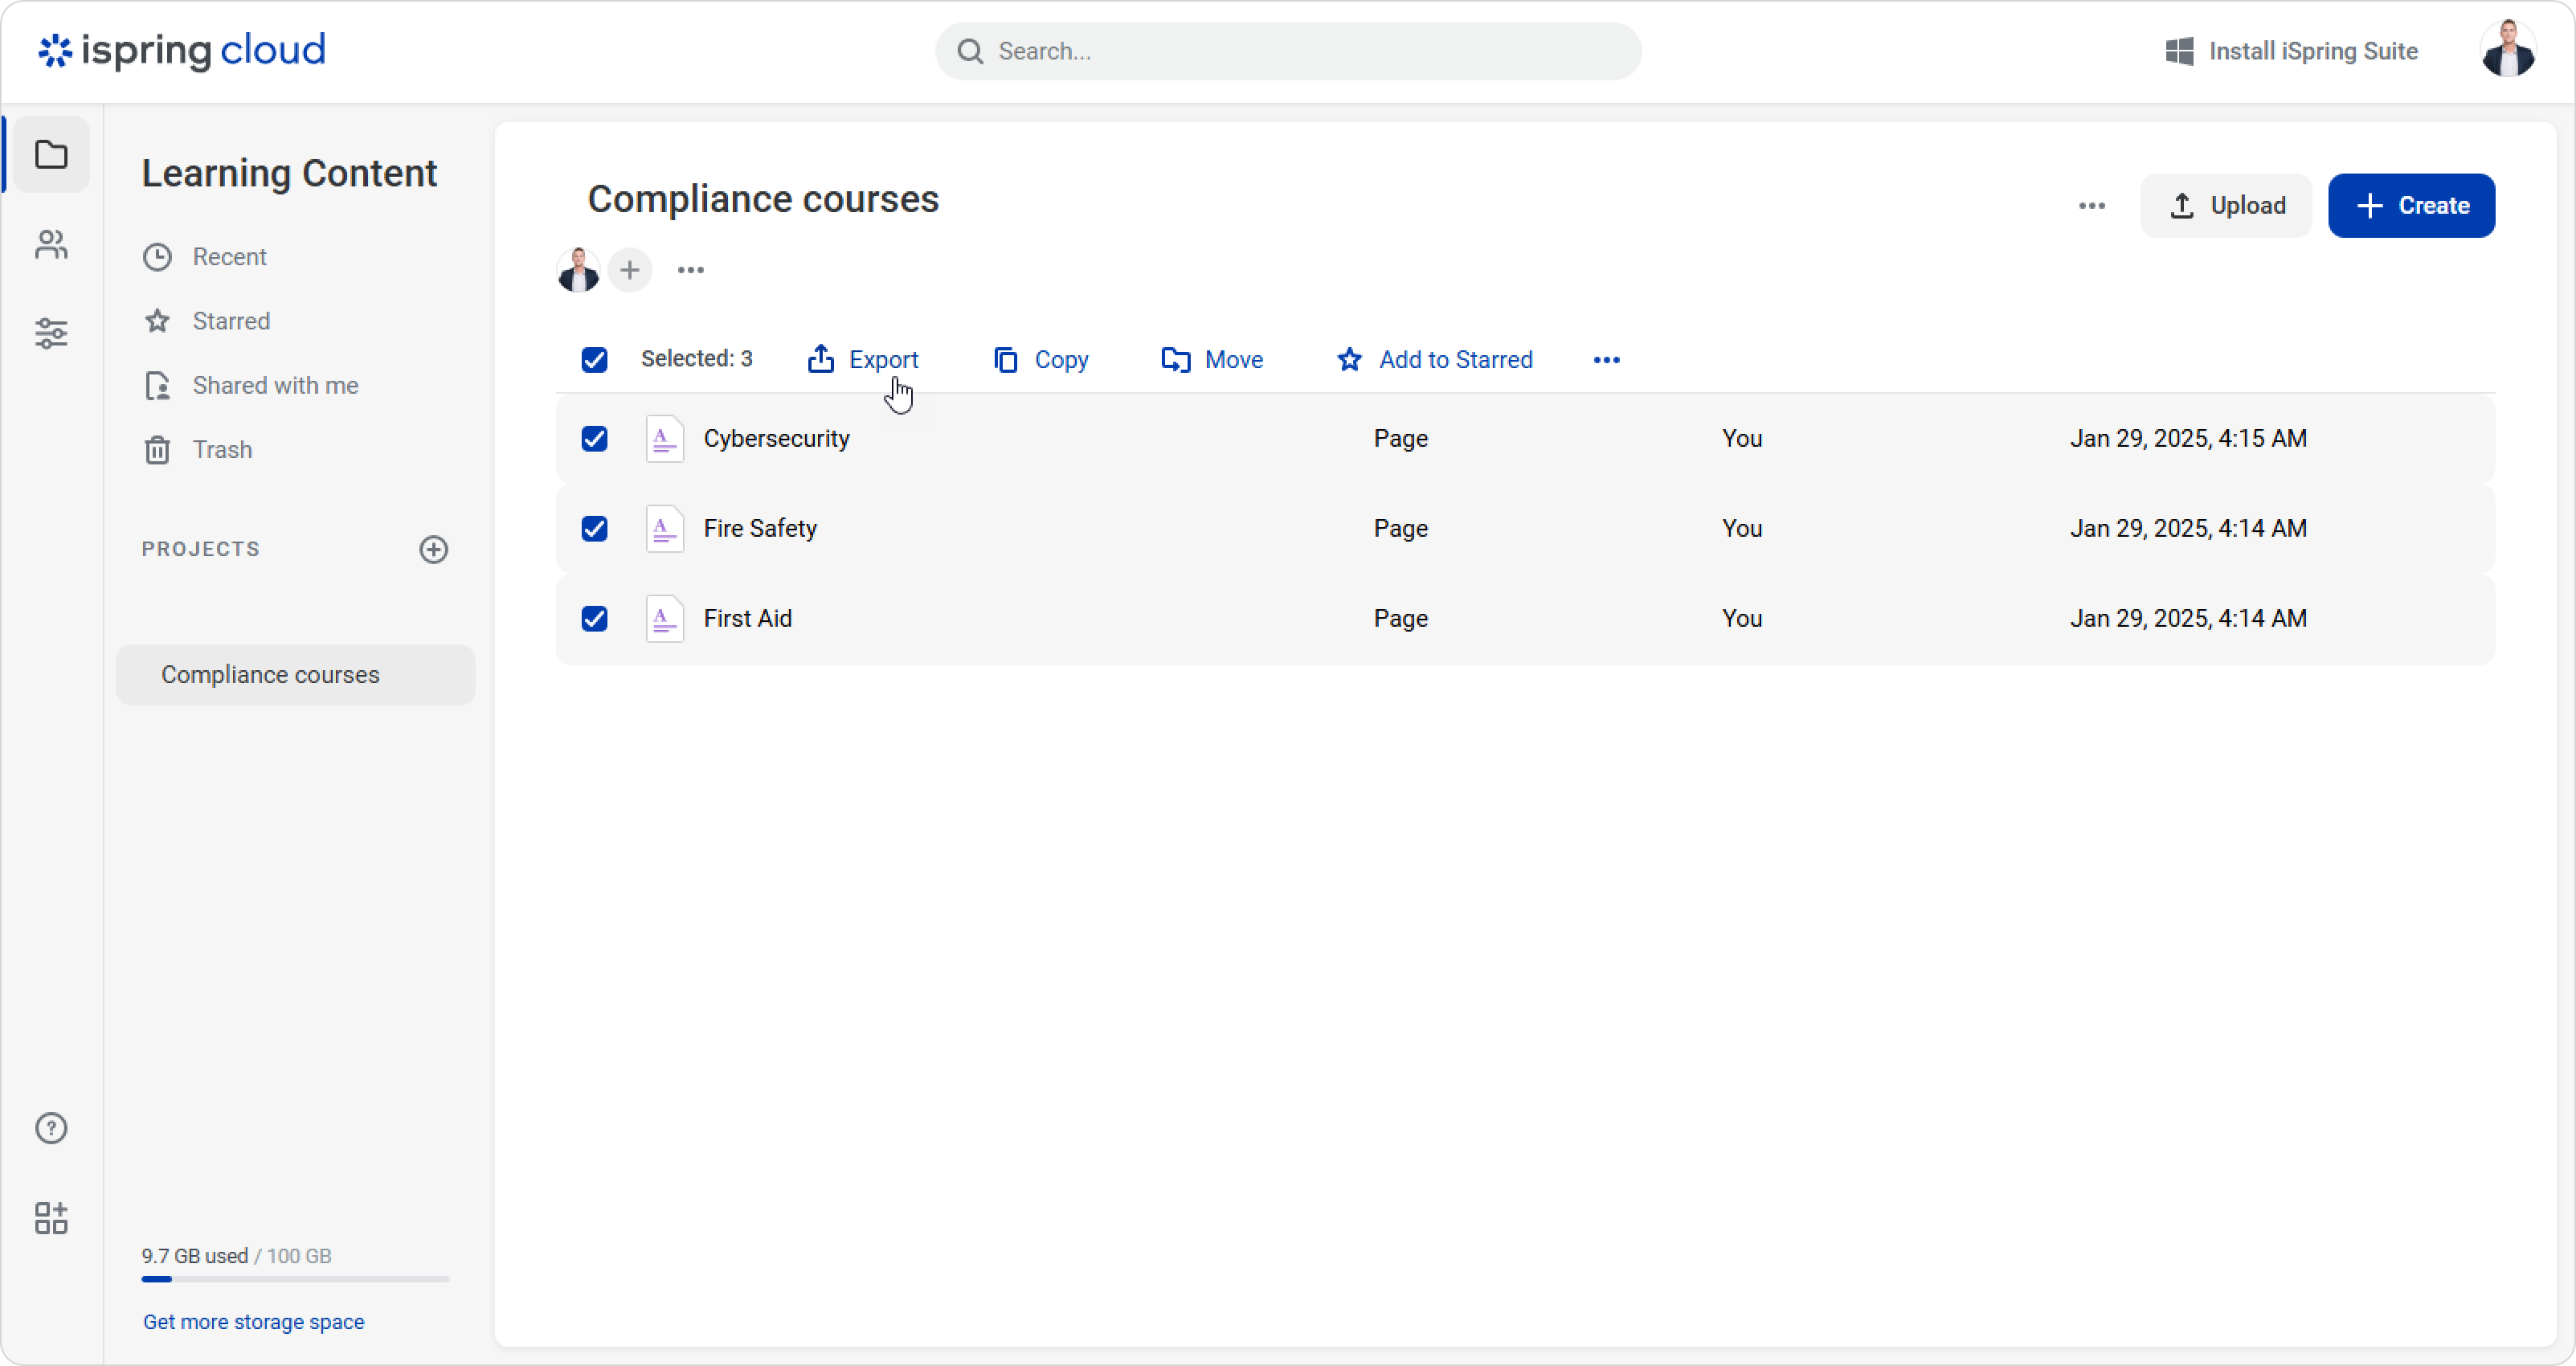The height and width of the screenshot is (1366, 2576).
Task: Open the settings sliders icon in sidebar
Action: [51, 333]
